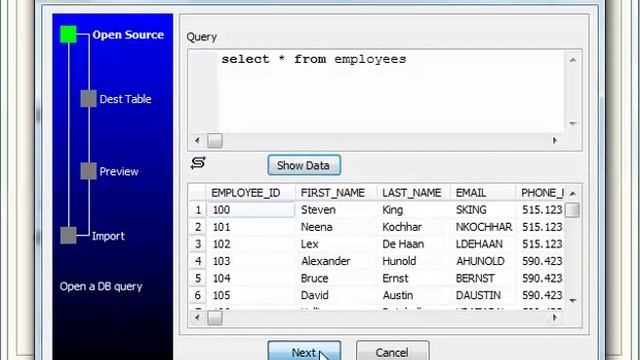Click the gray Dest Table step square

(88, 98)
